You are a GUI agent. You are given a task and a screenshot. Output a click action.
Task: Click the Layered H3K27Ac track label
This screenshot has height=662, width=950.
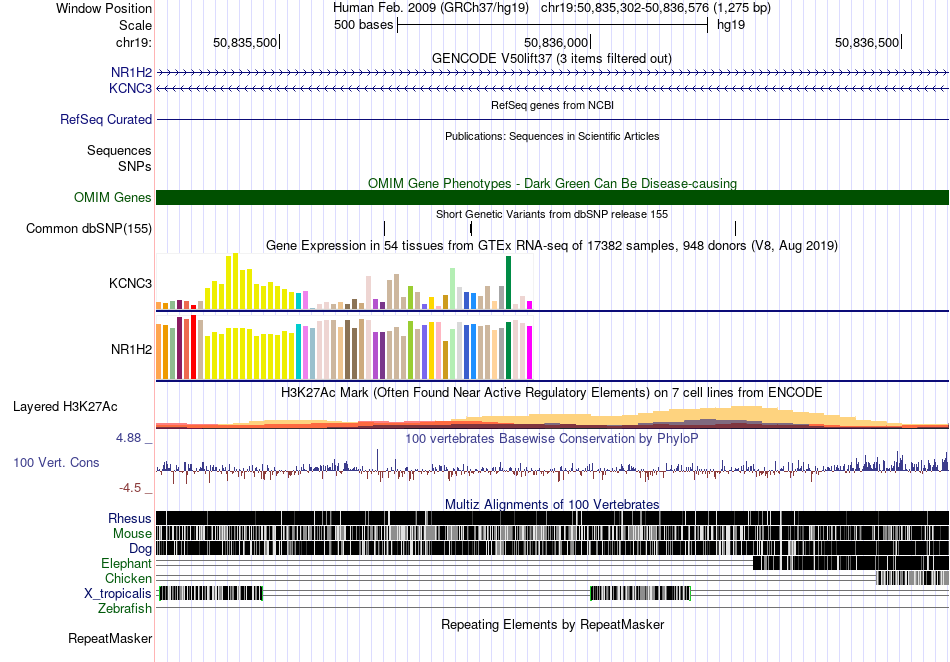click(65, 406)
